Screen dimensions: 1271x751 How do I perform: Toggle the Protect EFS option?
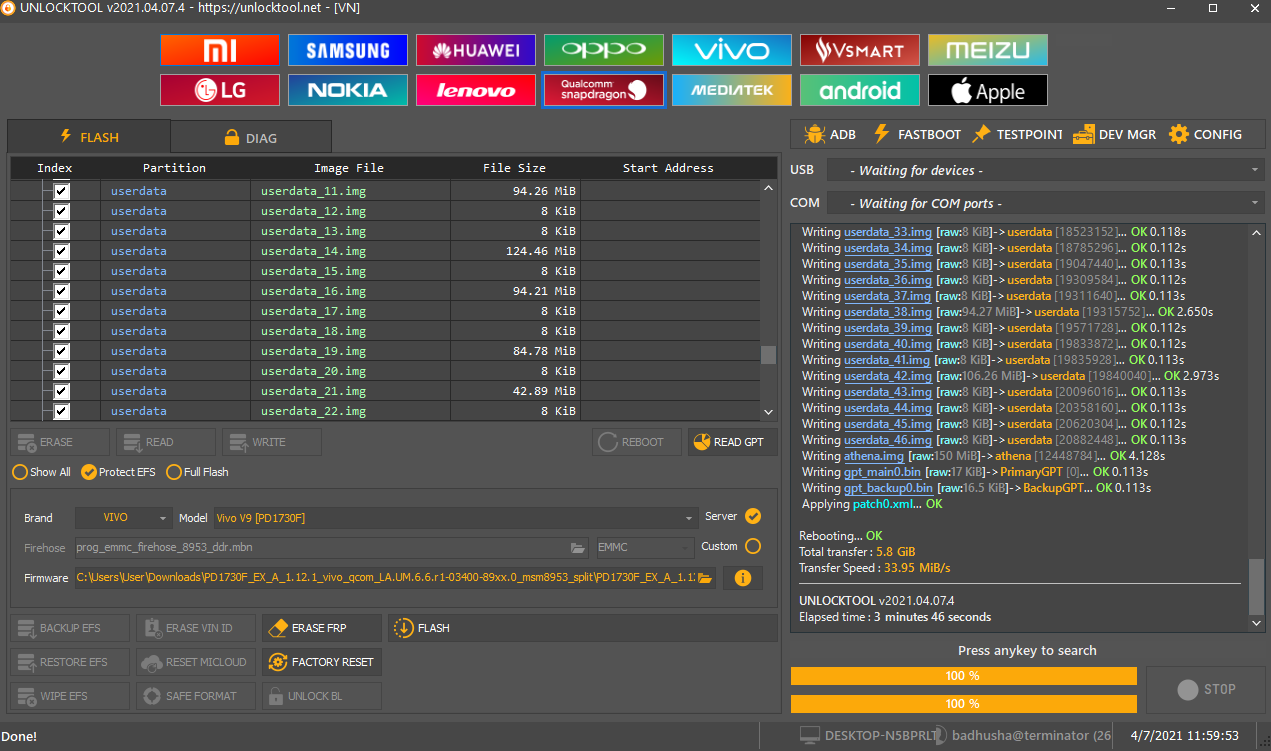120,472
